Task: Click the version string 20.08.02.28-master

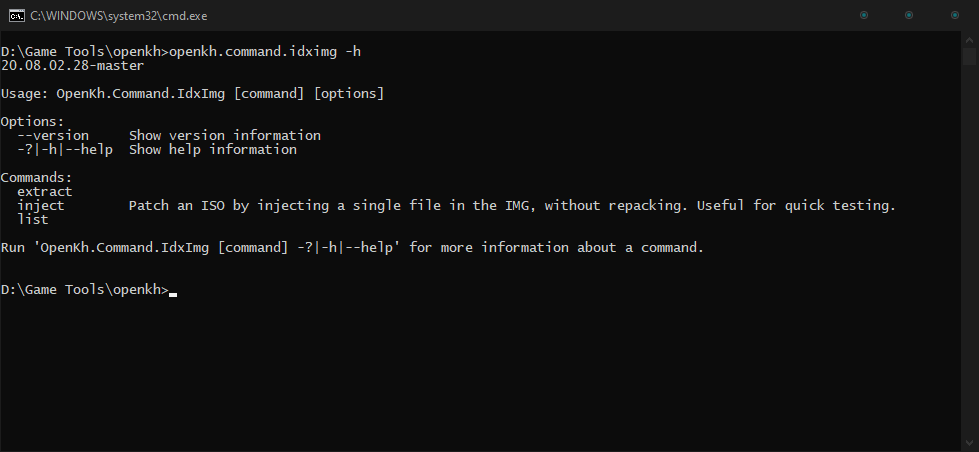Action: [x=72, y=65]
